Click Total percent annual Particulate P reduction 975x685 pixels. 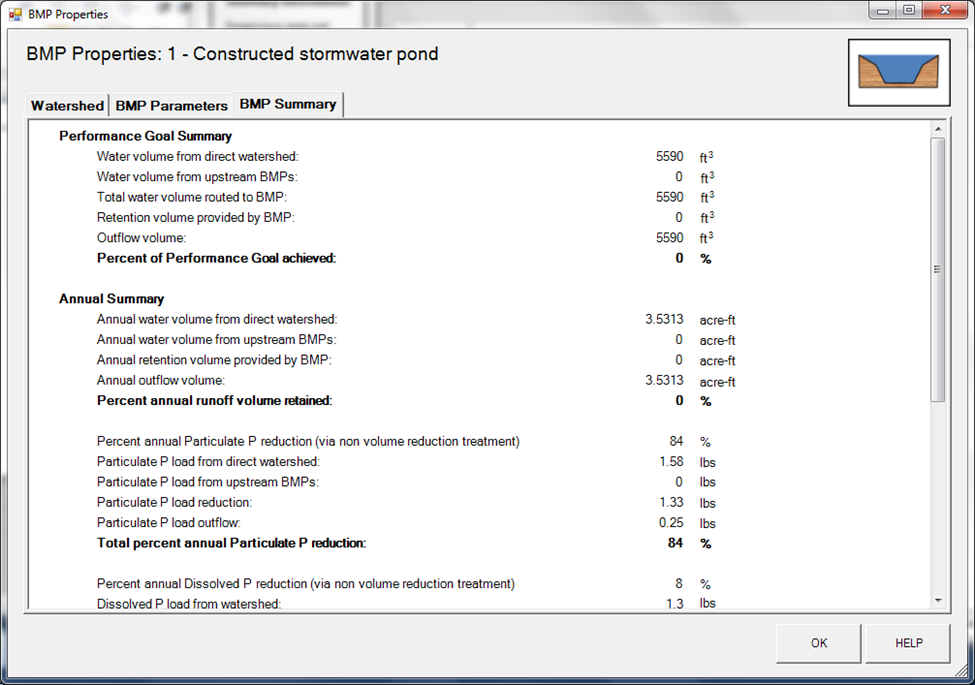pos(231,544)
